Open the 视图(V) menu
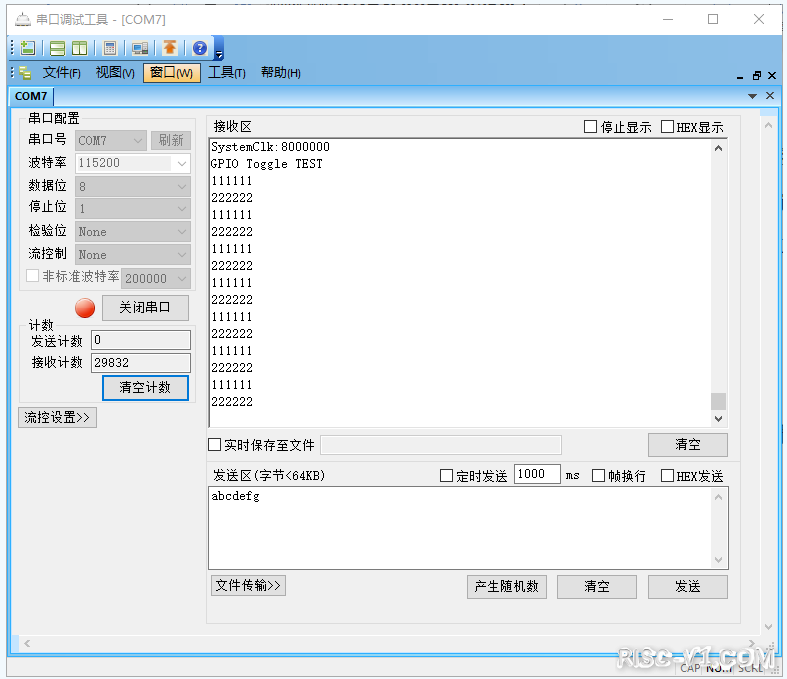The image size is (787, 679). coord(115,73)
